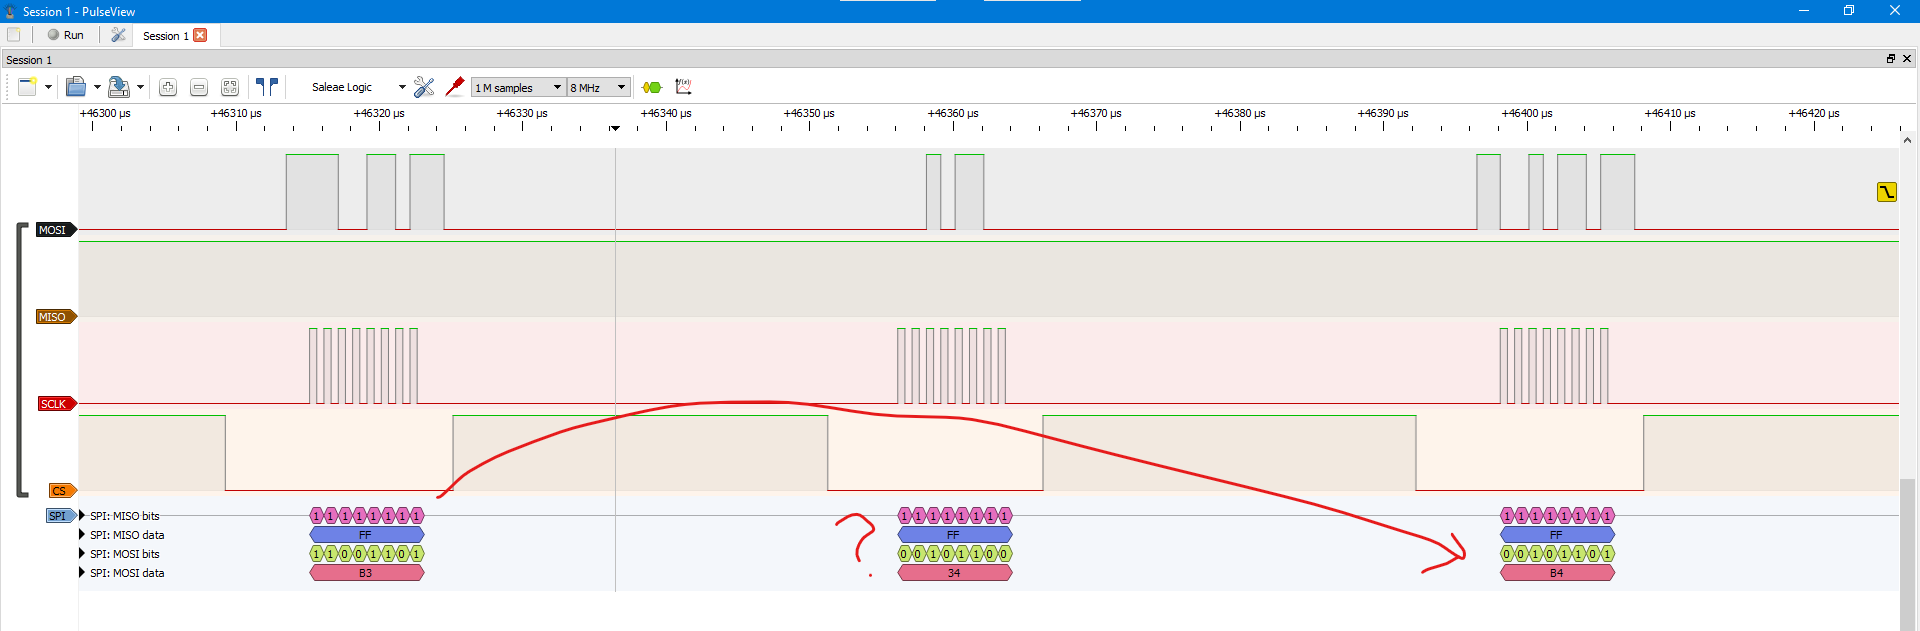Switch to the Session 1 tab
The height and width of the screenshot is (631, 1920).
click(165, 36)
